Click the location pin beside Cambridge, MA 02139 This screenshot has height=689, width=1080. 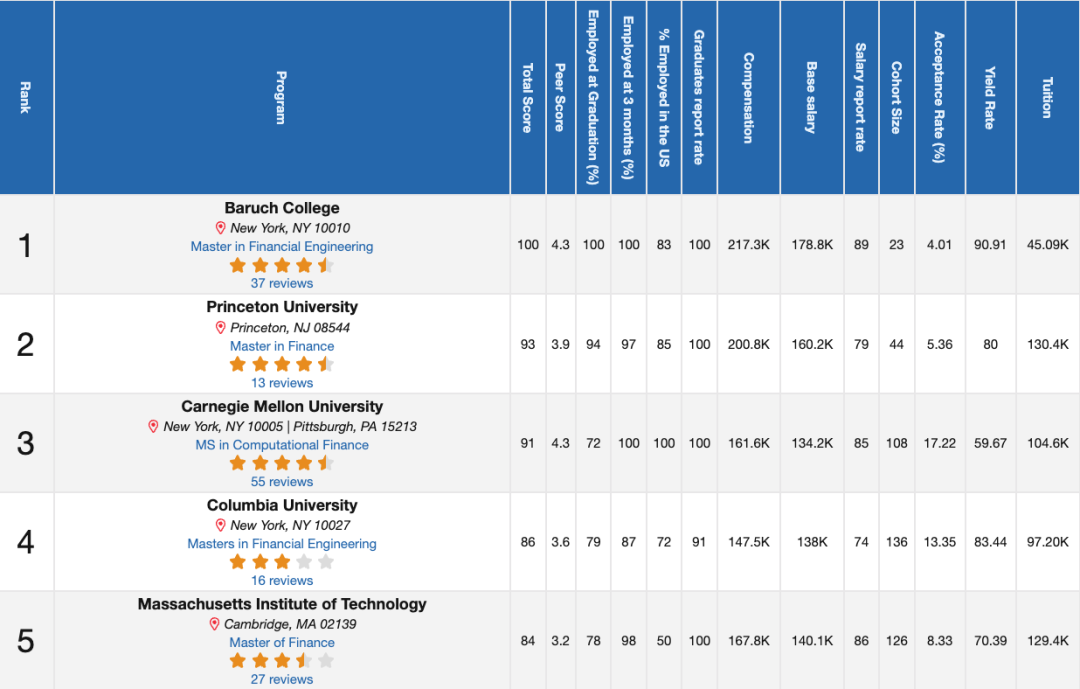(x=214, y=624)
